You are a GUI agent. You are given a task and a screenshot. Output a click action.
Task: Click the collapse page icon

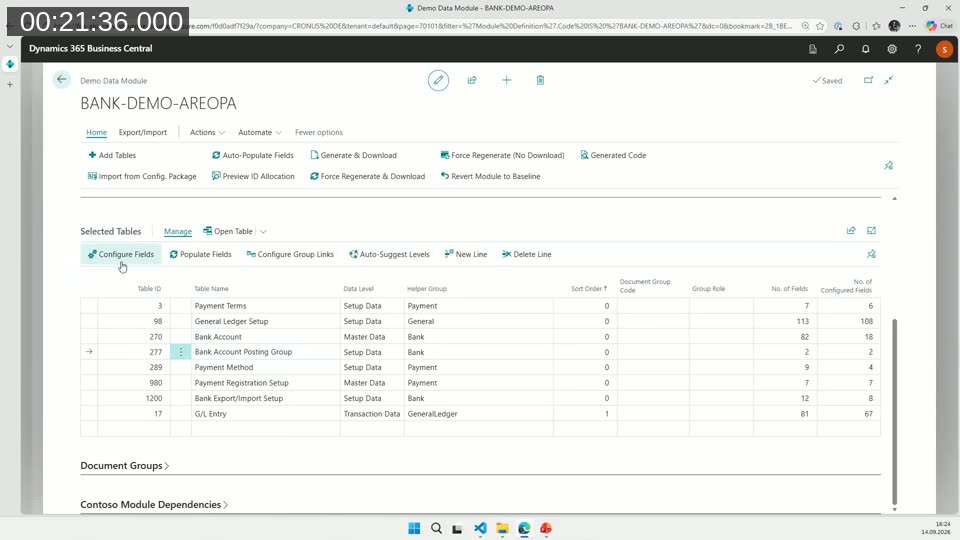(x=889, y=80)
